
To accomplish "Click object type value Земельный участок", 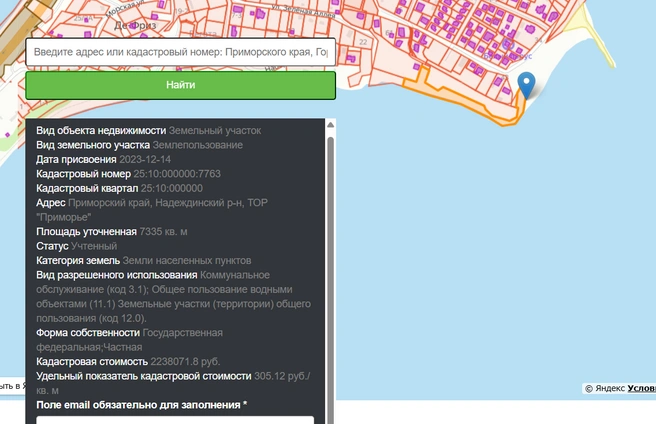I will pos(215,131).
